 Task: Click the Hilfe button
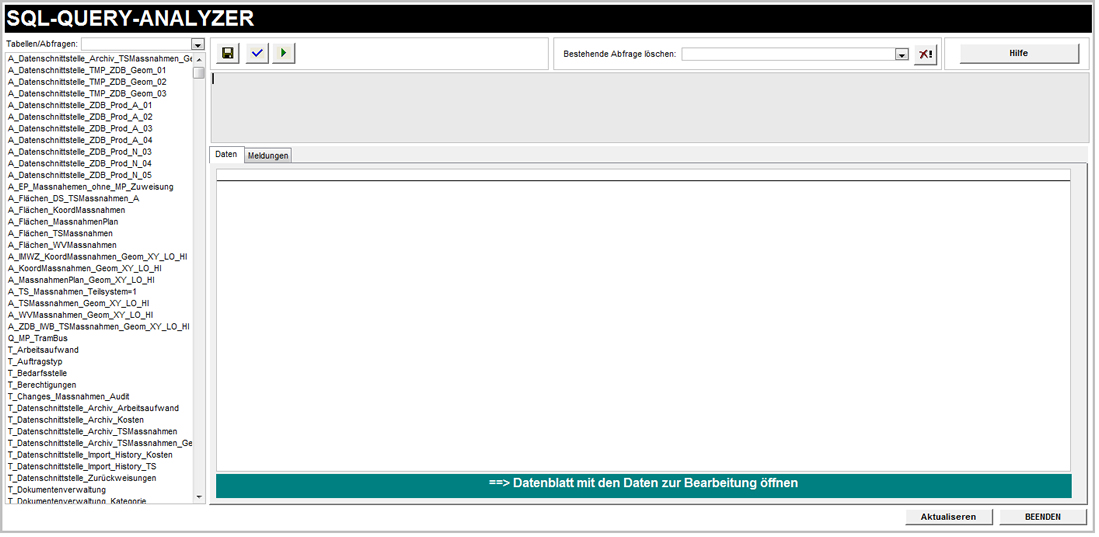pos(1018,54)
